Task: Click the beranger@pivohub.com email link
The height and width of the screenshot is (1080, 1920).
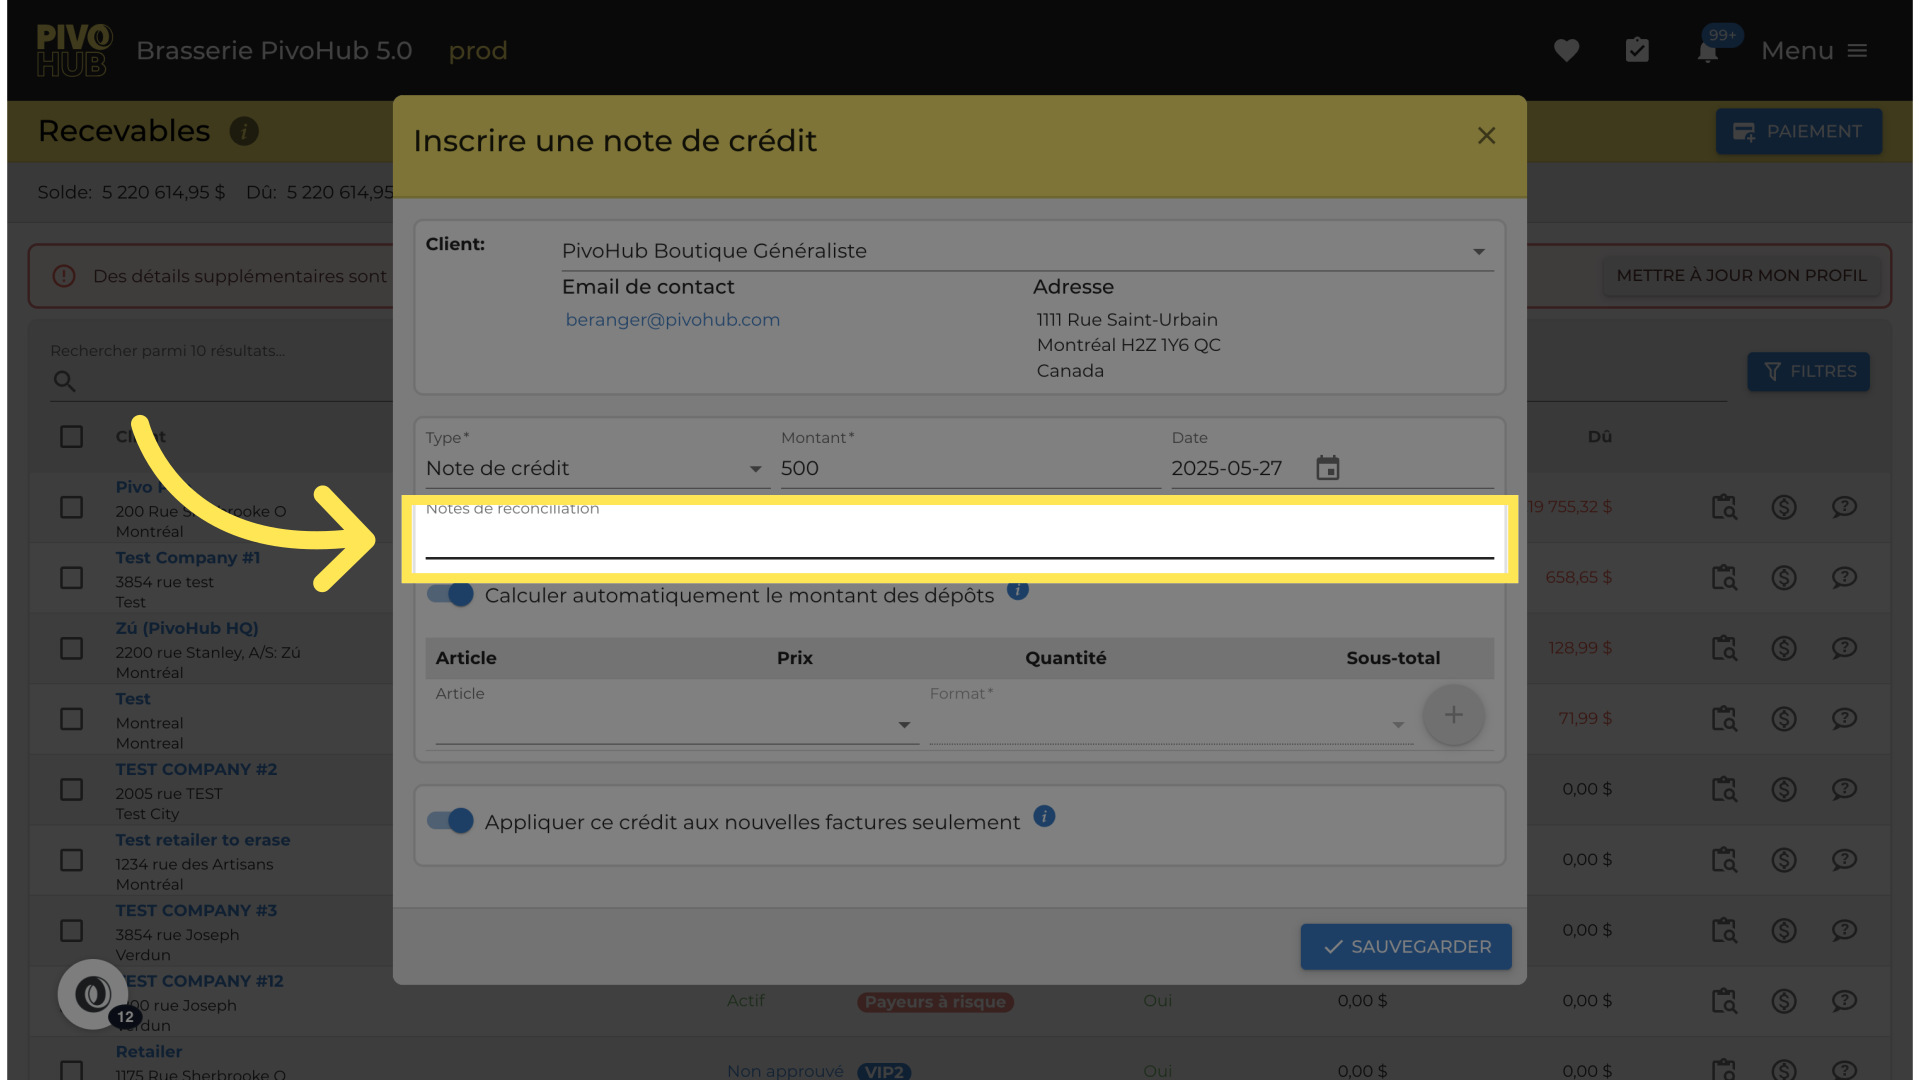Action: [672, 320]
